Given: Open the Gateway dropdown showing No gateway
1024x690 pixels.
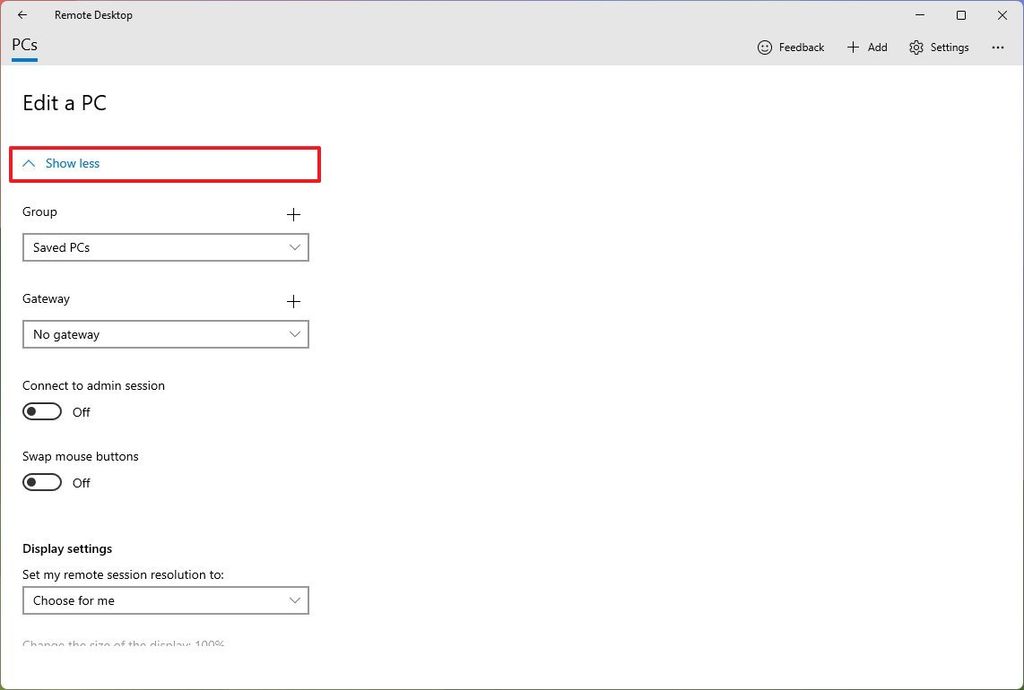Looking at the screenshot, I should tap(166, 334).
